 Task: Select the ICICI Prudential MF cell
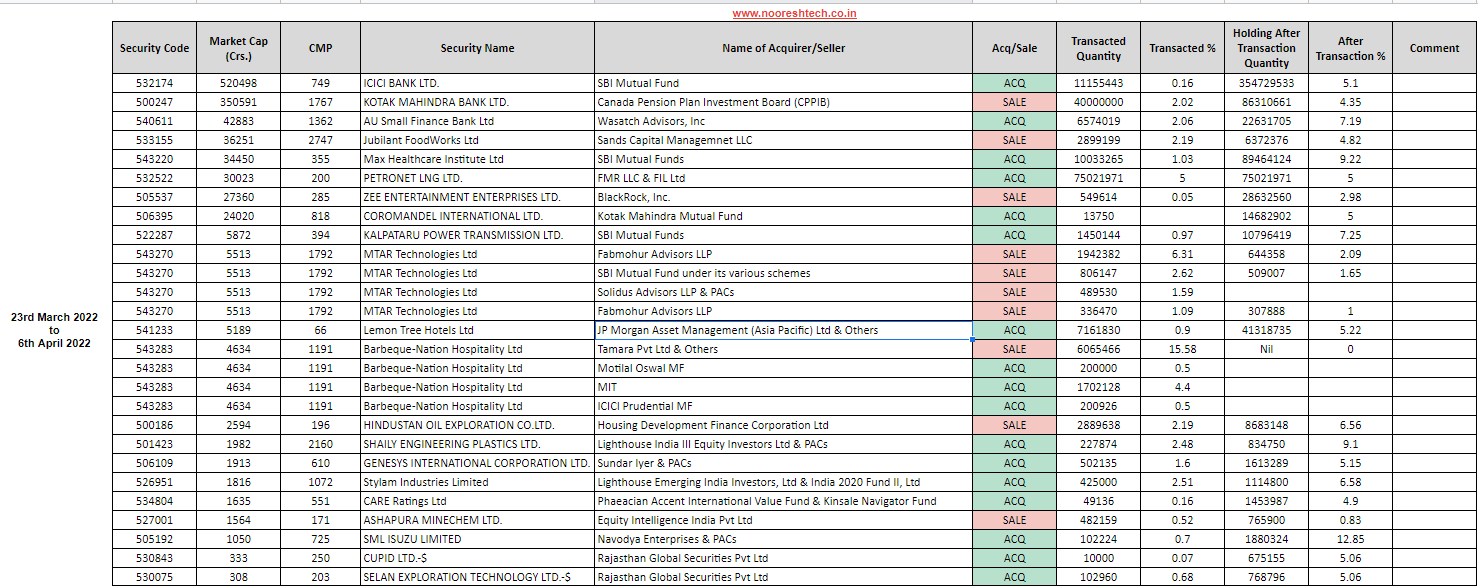783,406
